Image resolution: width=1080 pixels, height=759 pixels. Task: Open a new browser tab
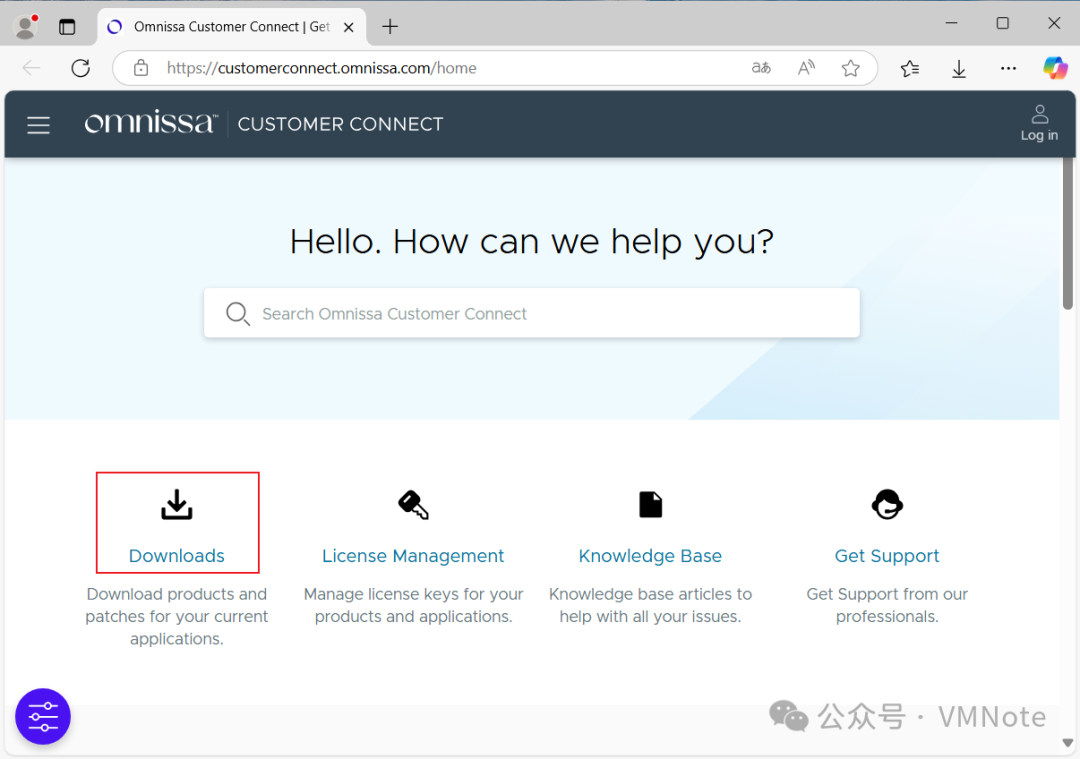pyautogui.click(x=390, y=27)
